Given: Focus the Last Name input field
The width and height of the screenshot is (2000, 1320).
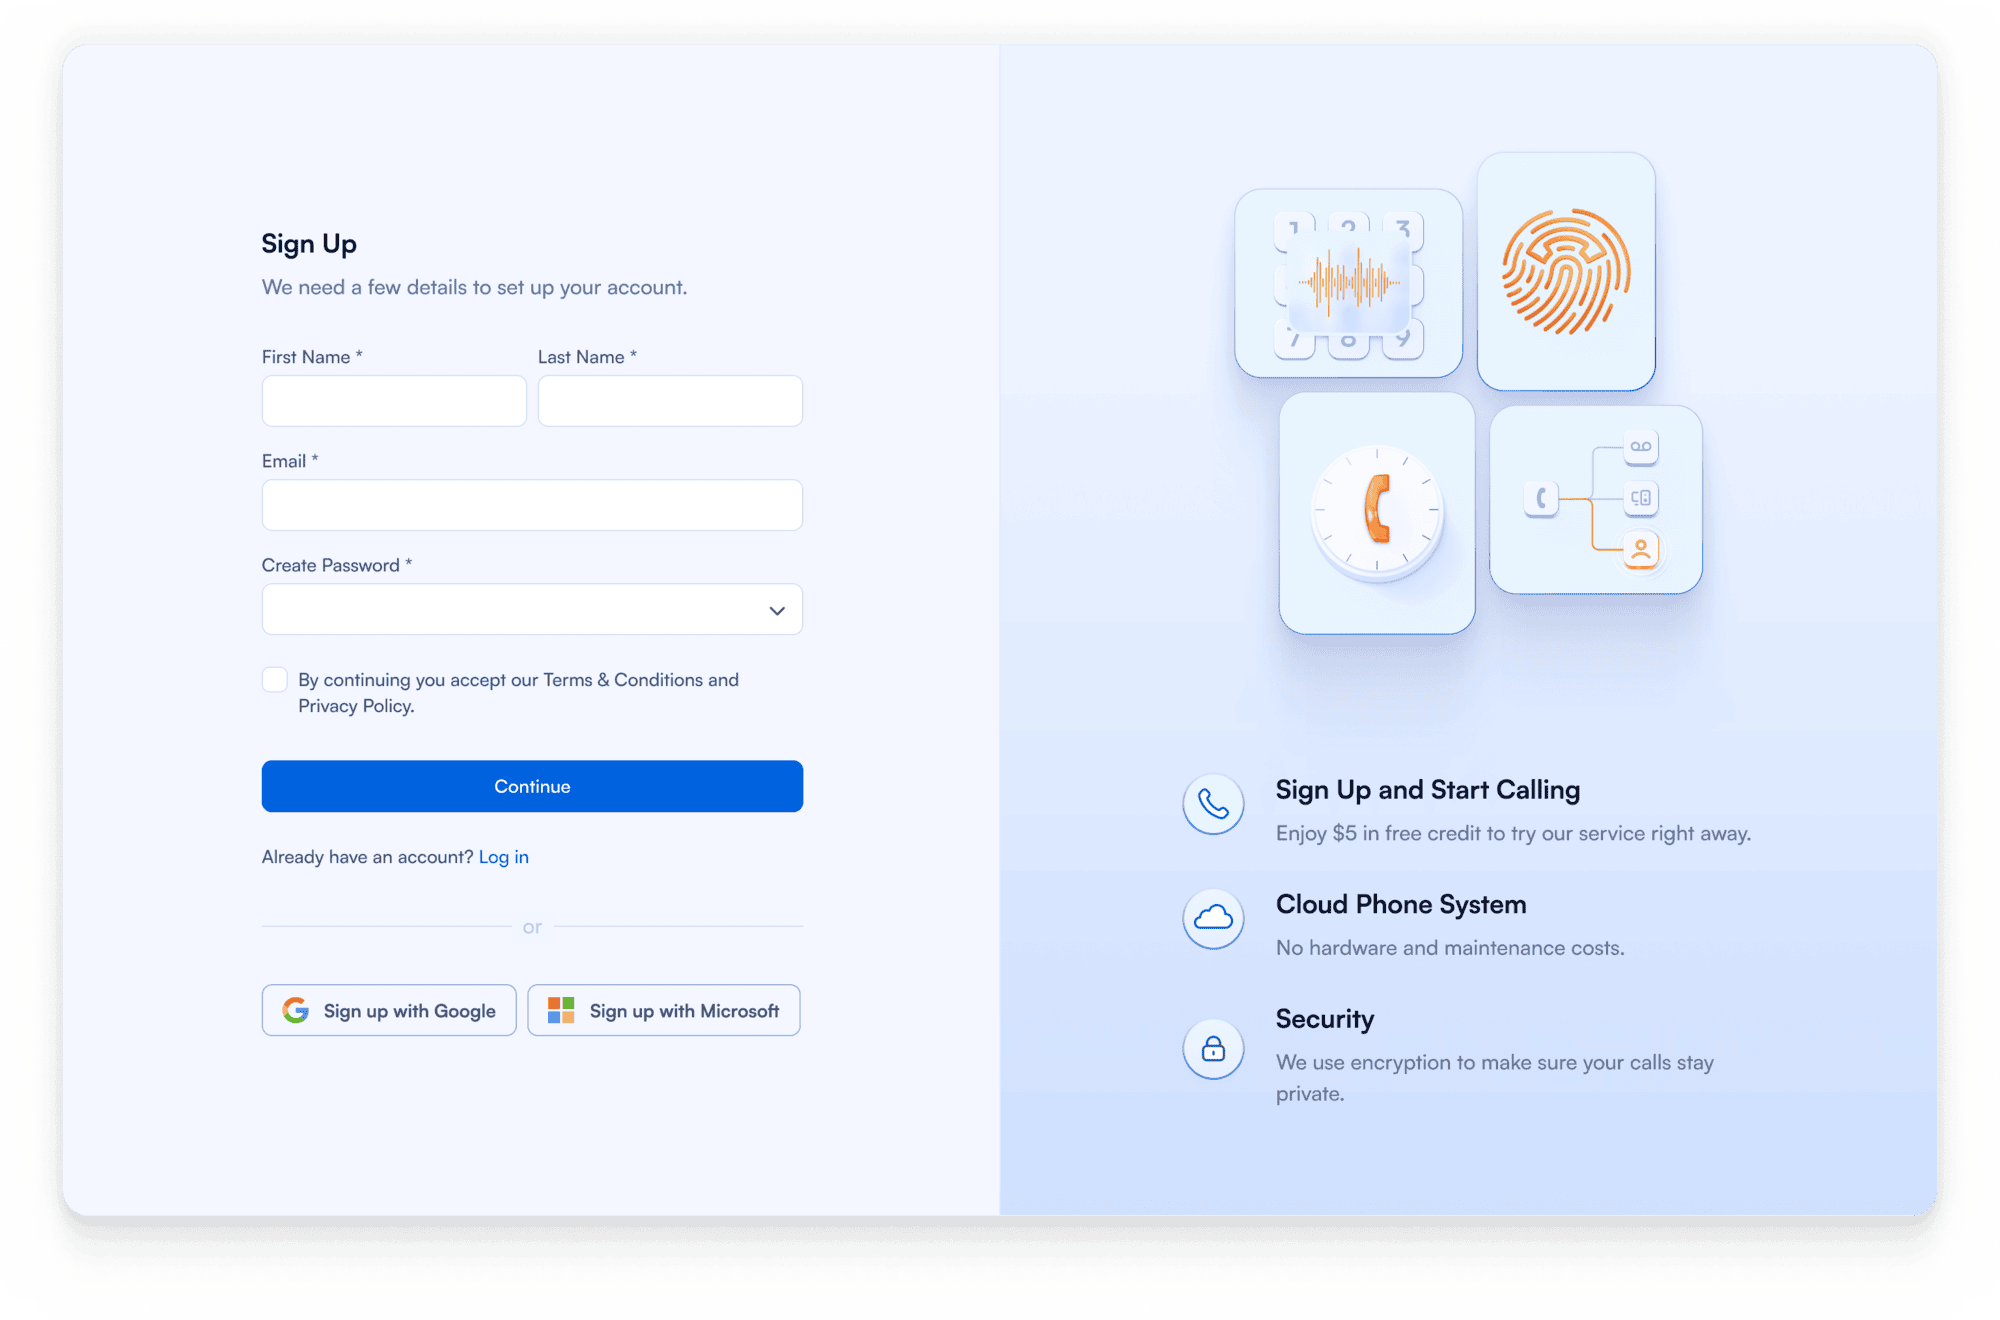Looking at the screenshot, I should [670, 401].
